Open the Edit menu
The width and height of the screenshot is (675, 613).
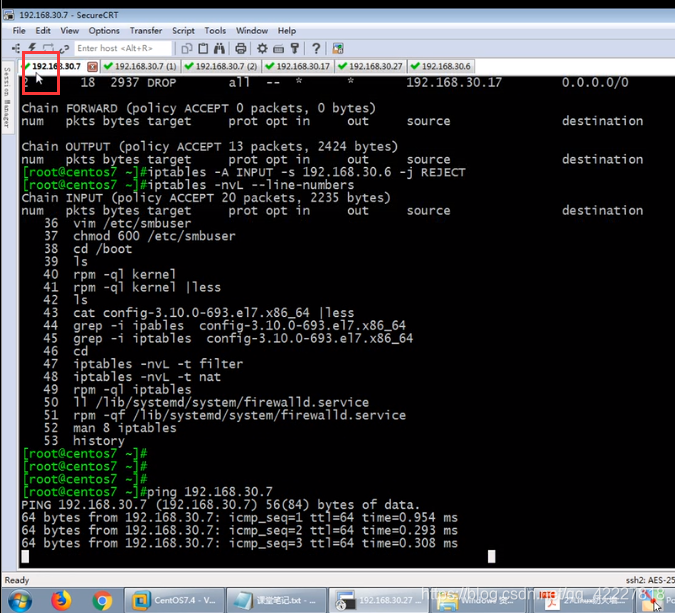tap(43, 31)
